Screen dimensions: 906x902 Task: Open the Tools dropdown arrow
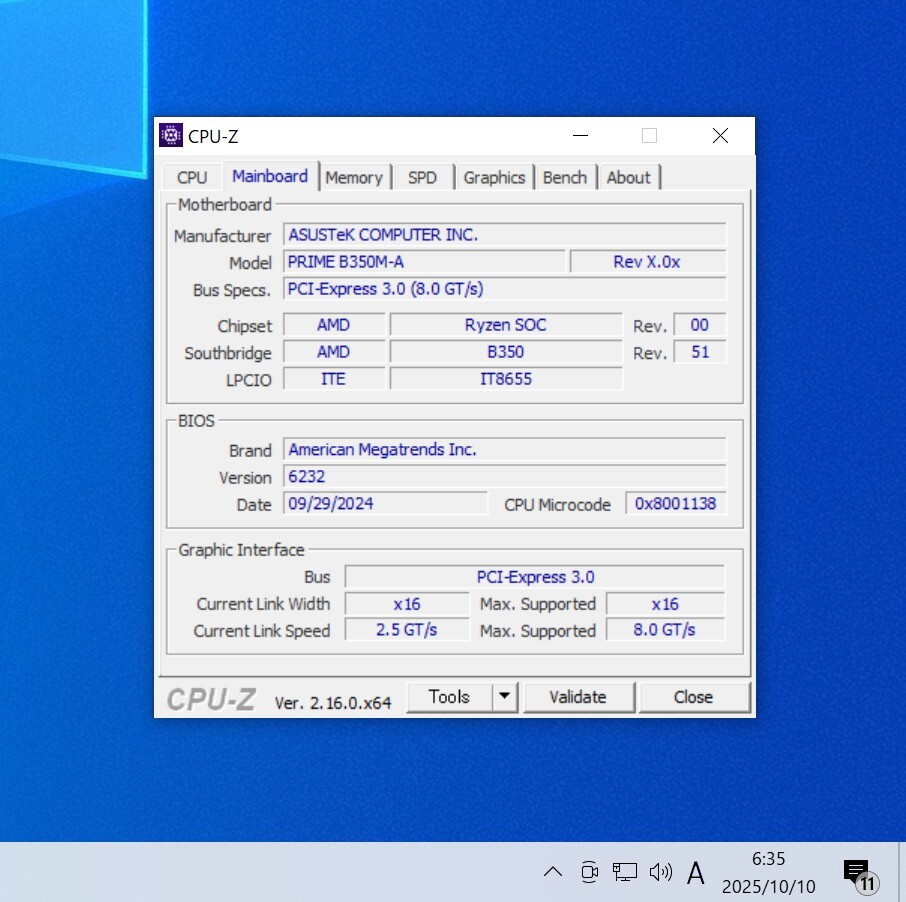505,697
